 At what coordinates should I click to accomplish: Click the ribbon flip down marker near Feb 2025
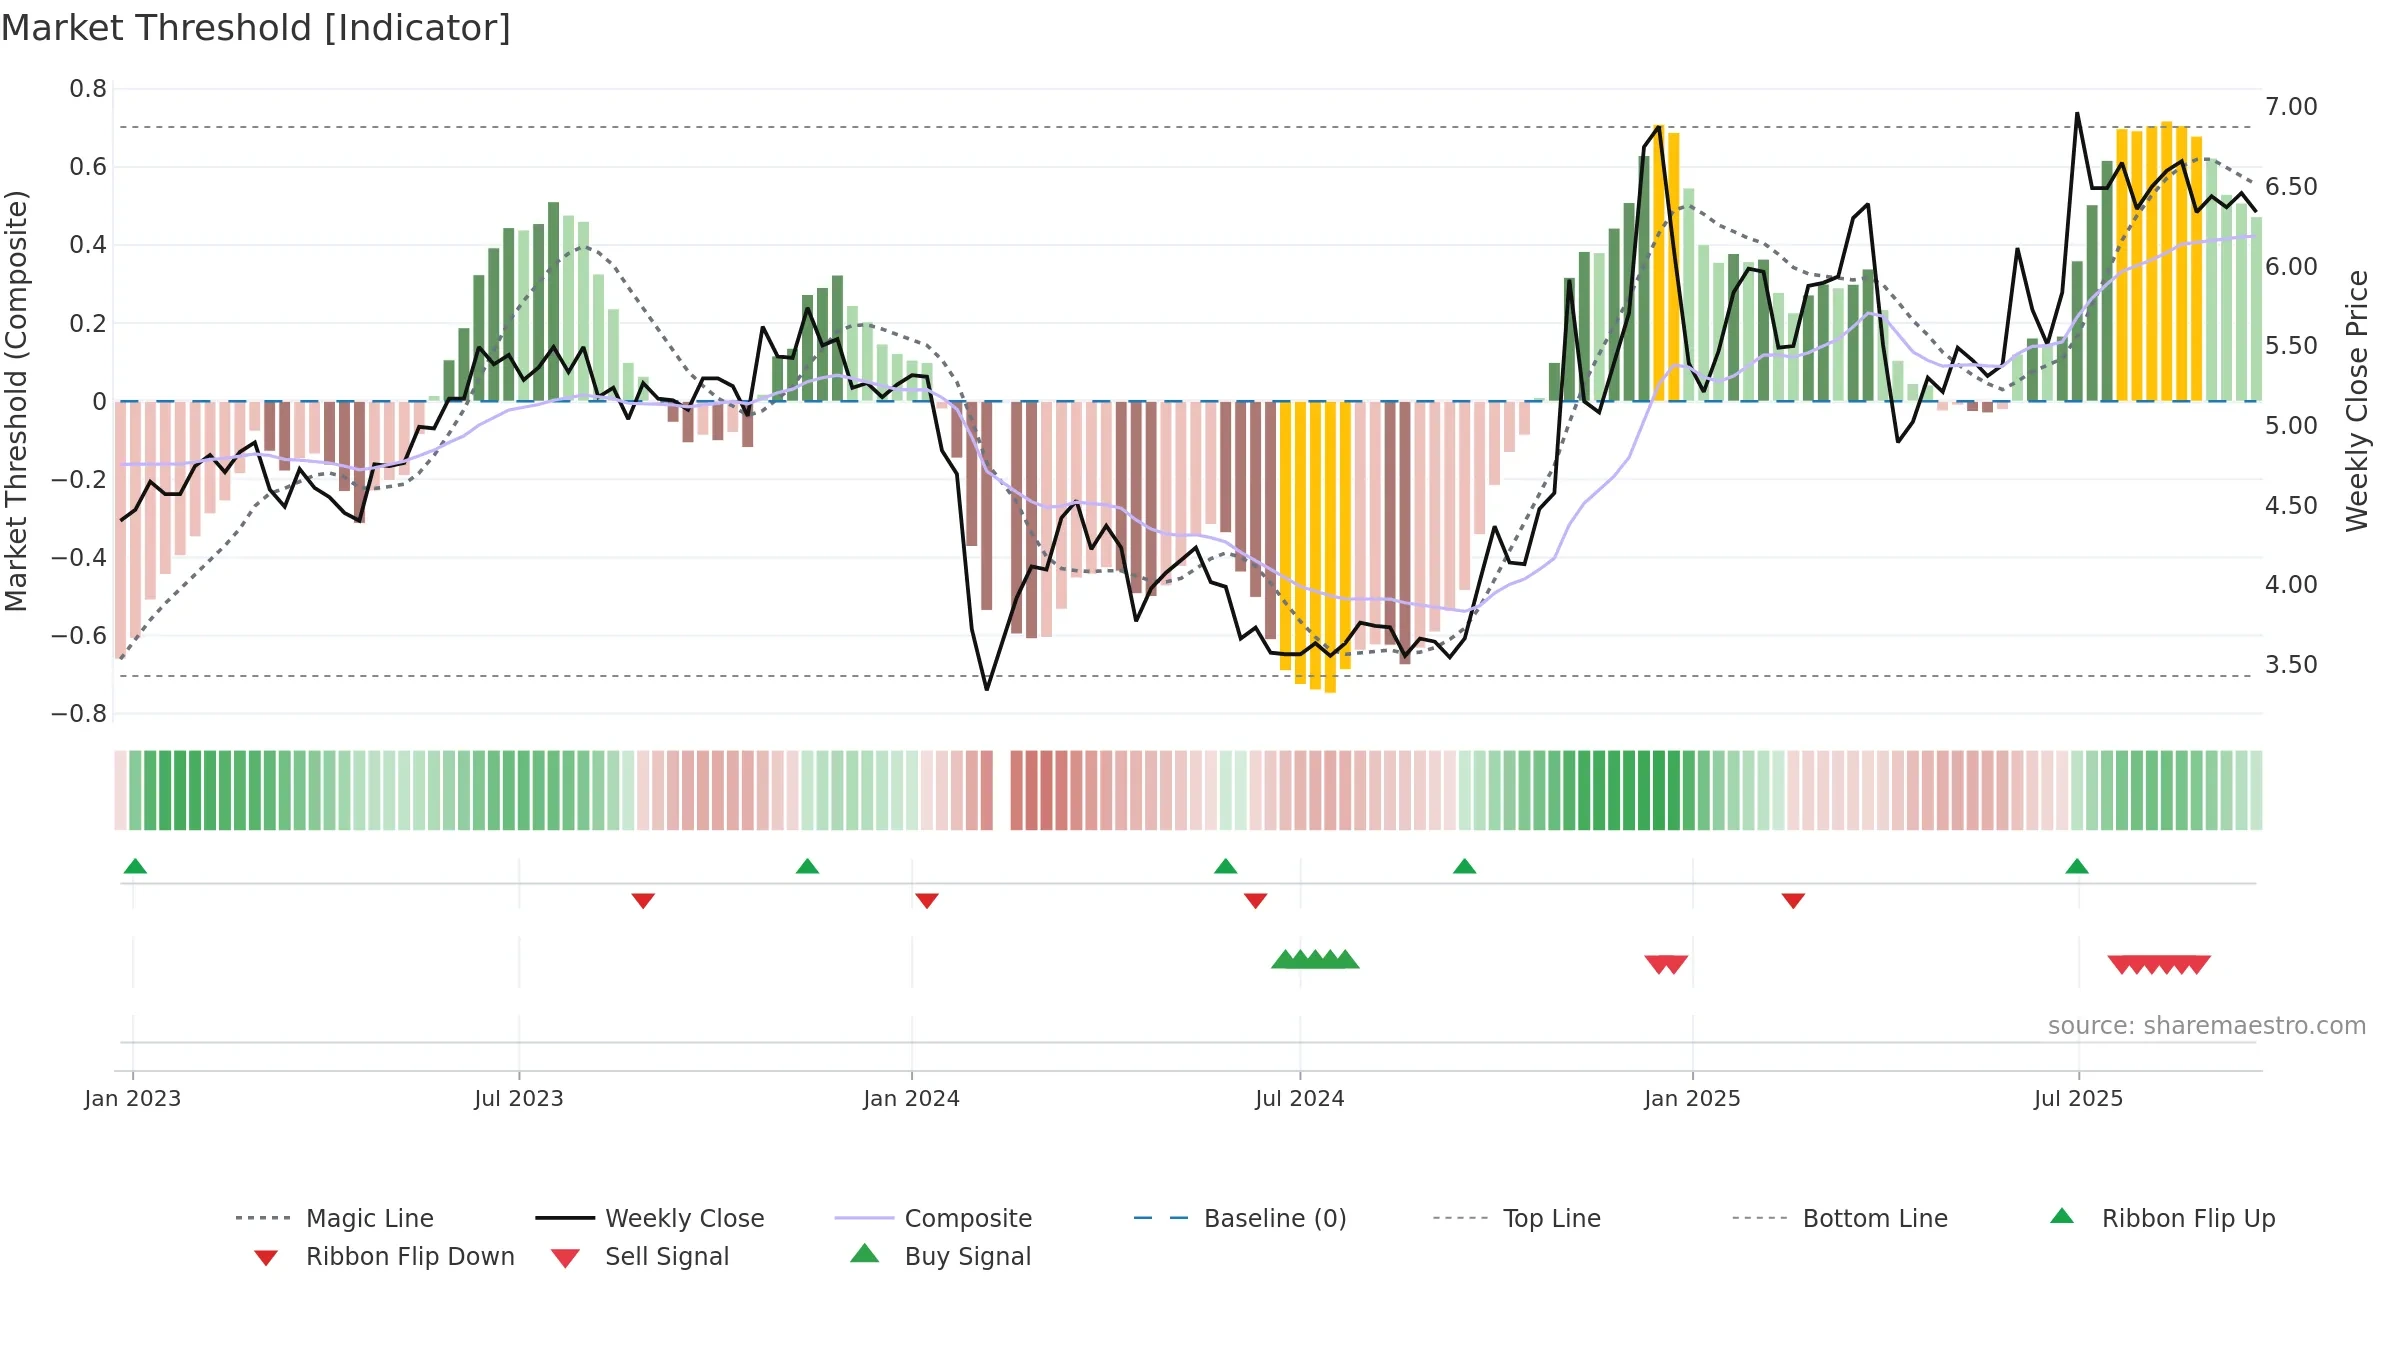(x=1793, y=901)
